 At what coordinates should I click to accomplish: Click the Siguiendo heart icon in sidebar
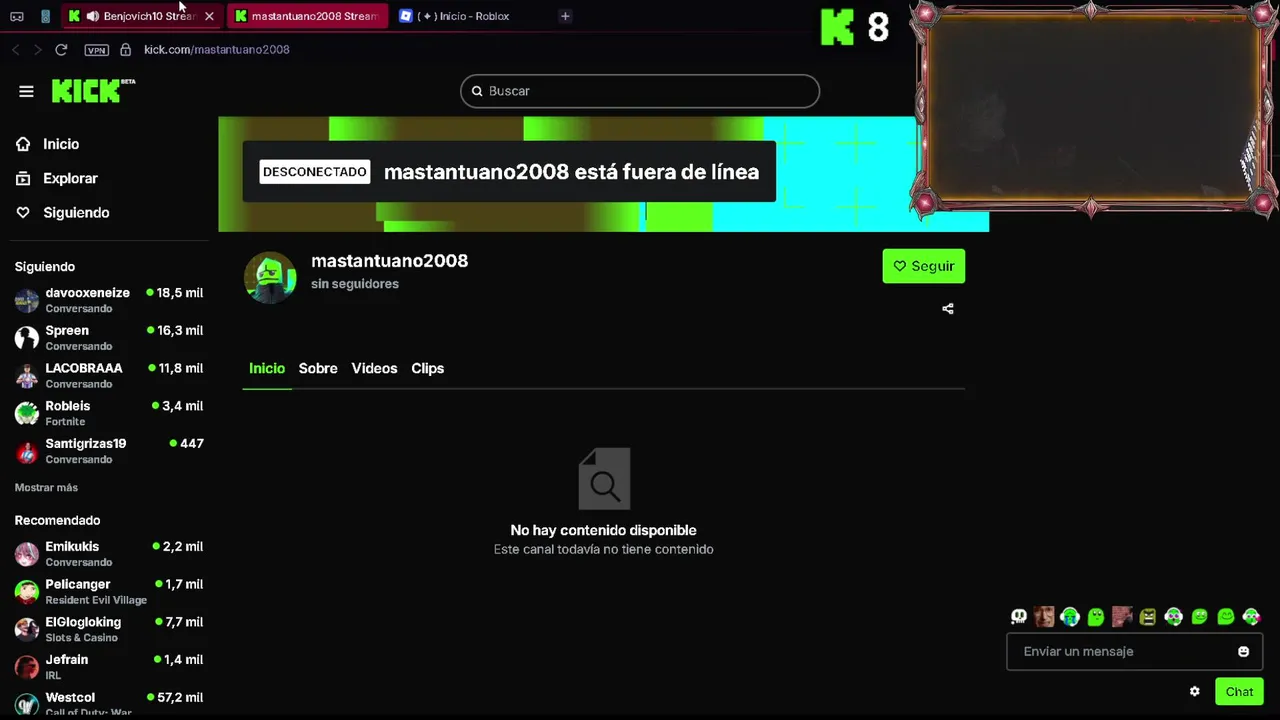pos(23,212)
